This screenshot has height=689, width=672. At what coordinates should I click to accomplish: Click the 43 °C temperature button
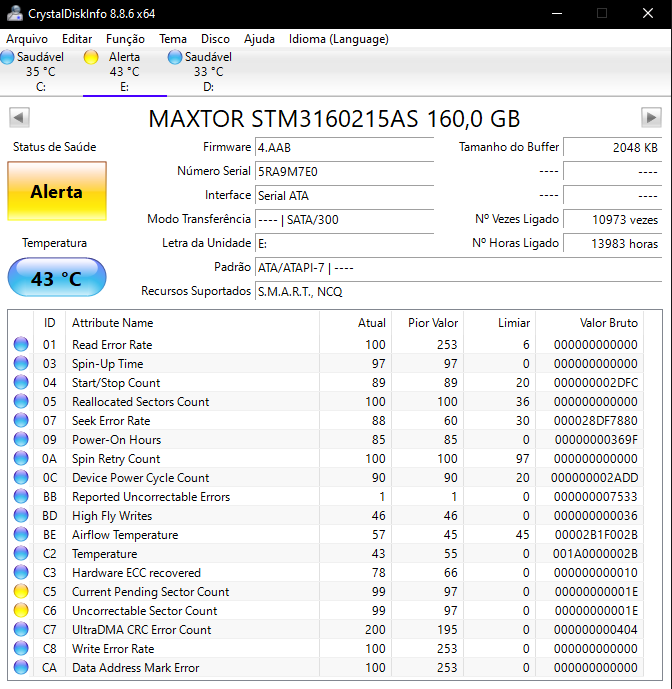click(57, 278)
